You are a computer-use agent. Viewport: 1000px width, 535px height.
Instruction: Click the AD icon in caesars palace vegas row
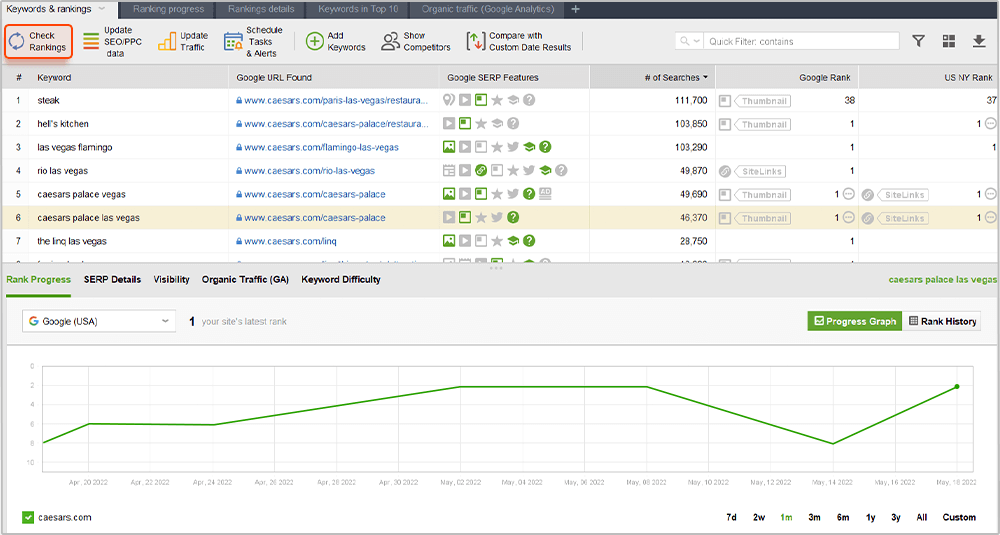click(x=545, y=194)
